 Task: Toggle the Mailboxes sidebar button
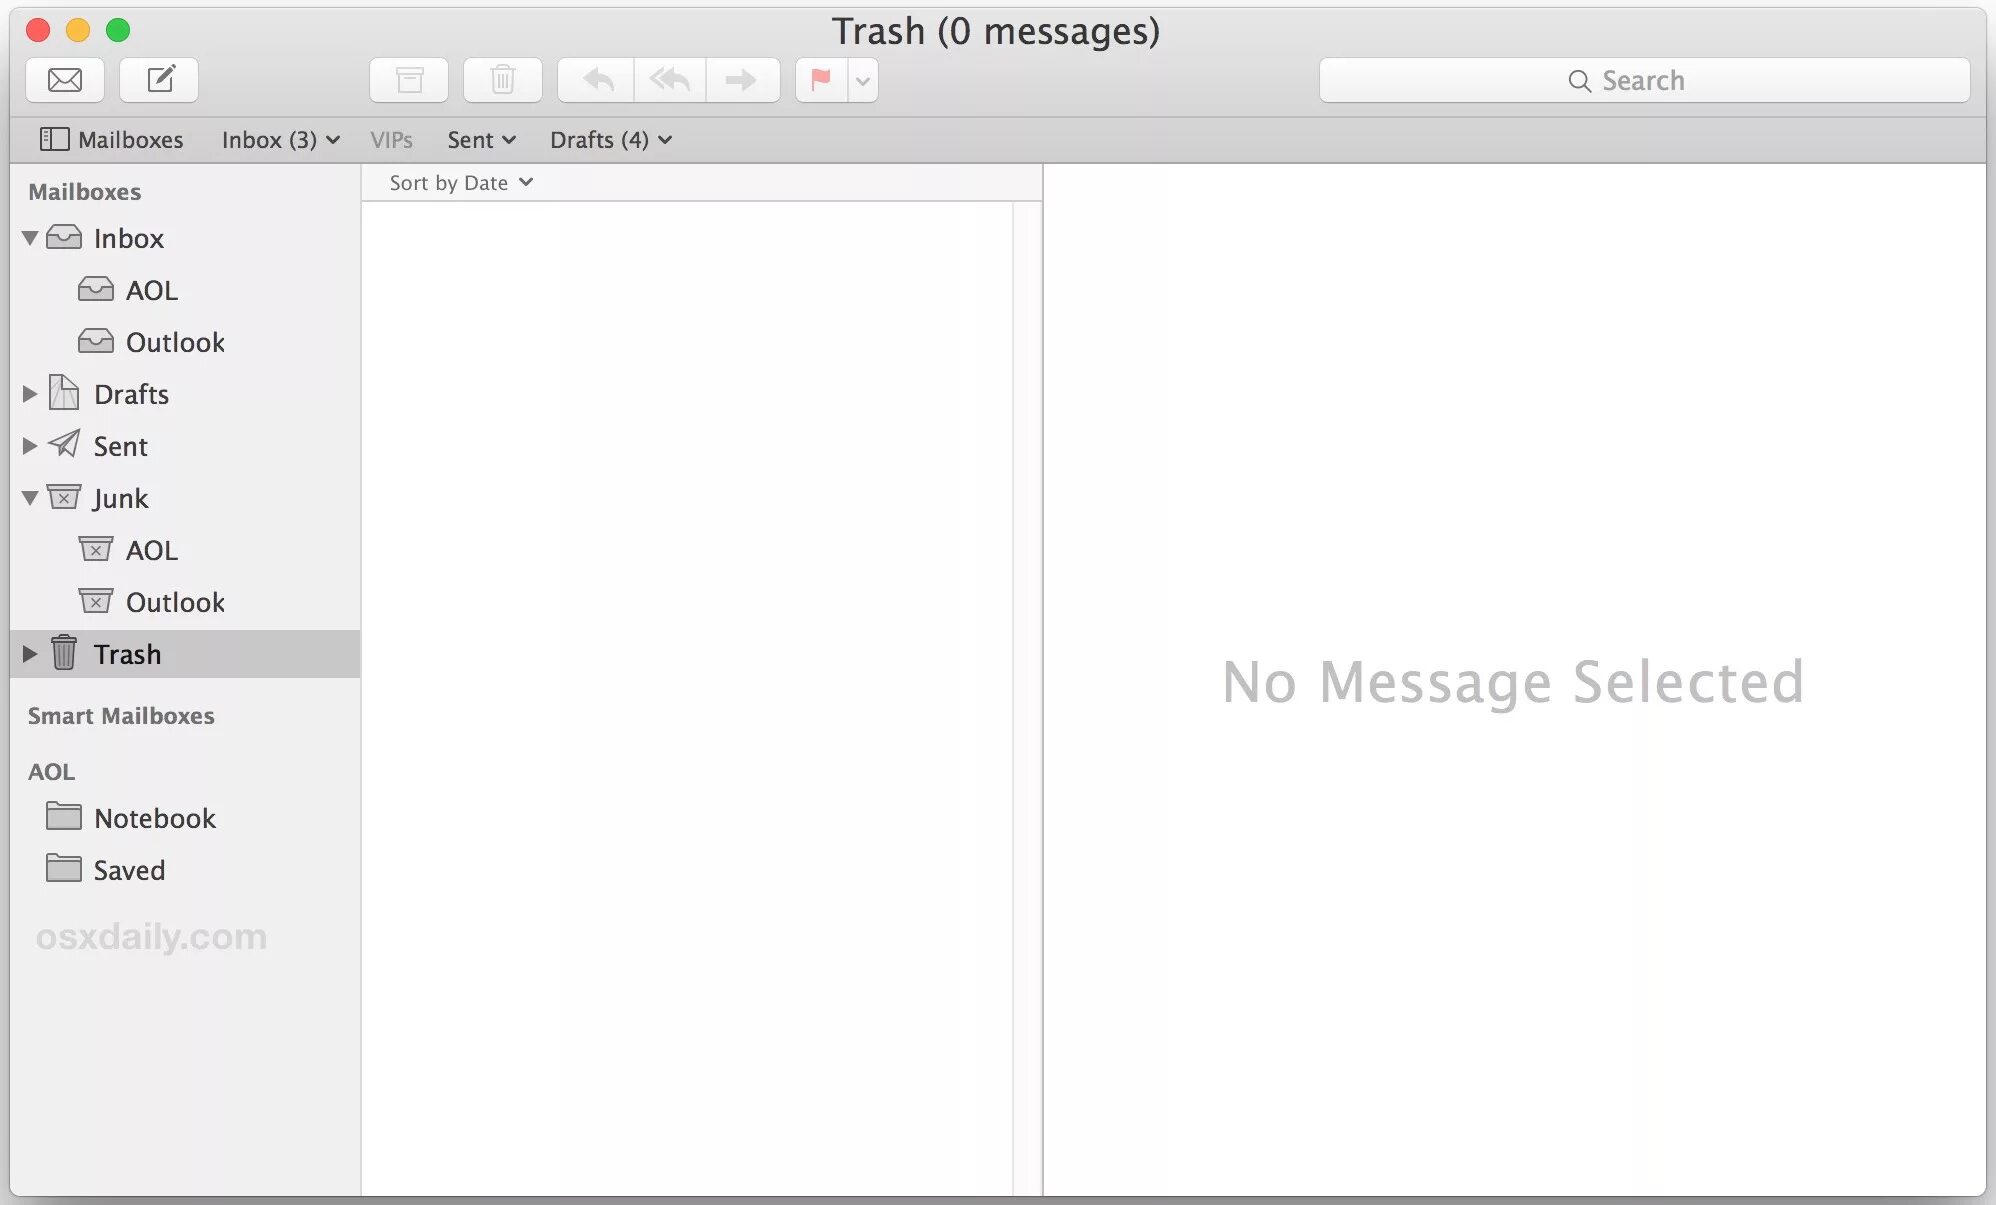[x=111, y=140]
